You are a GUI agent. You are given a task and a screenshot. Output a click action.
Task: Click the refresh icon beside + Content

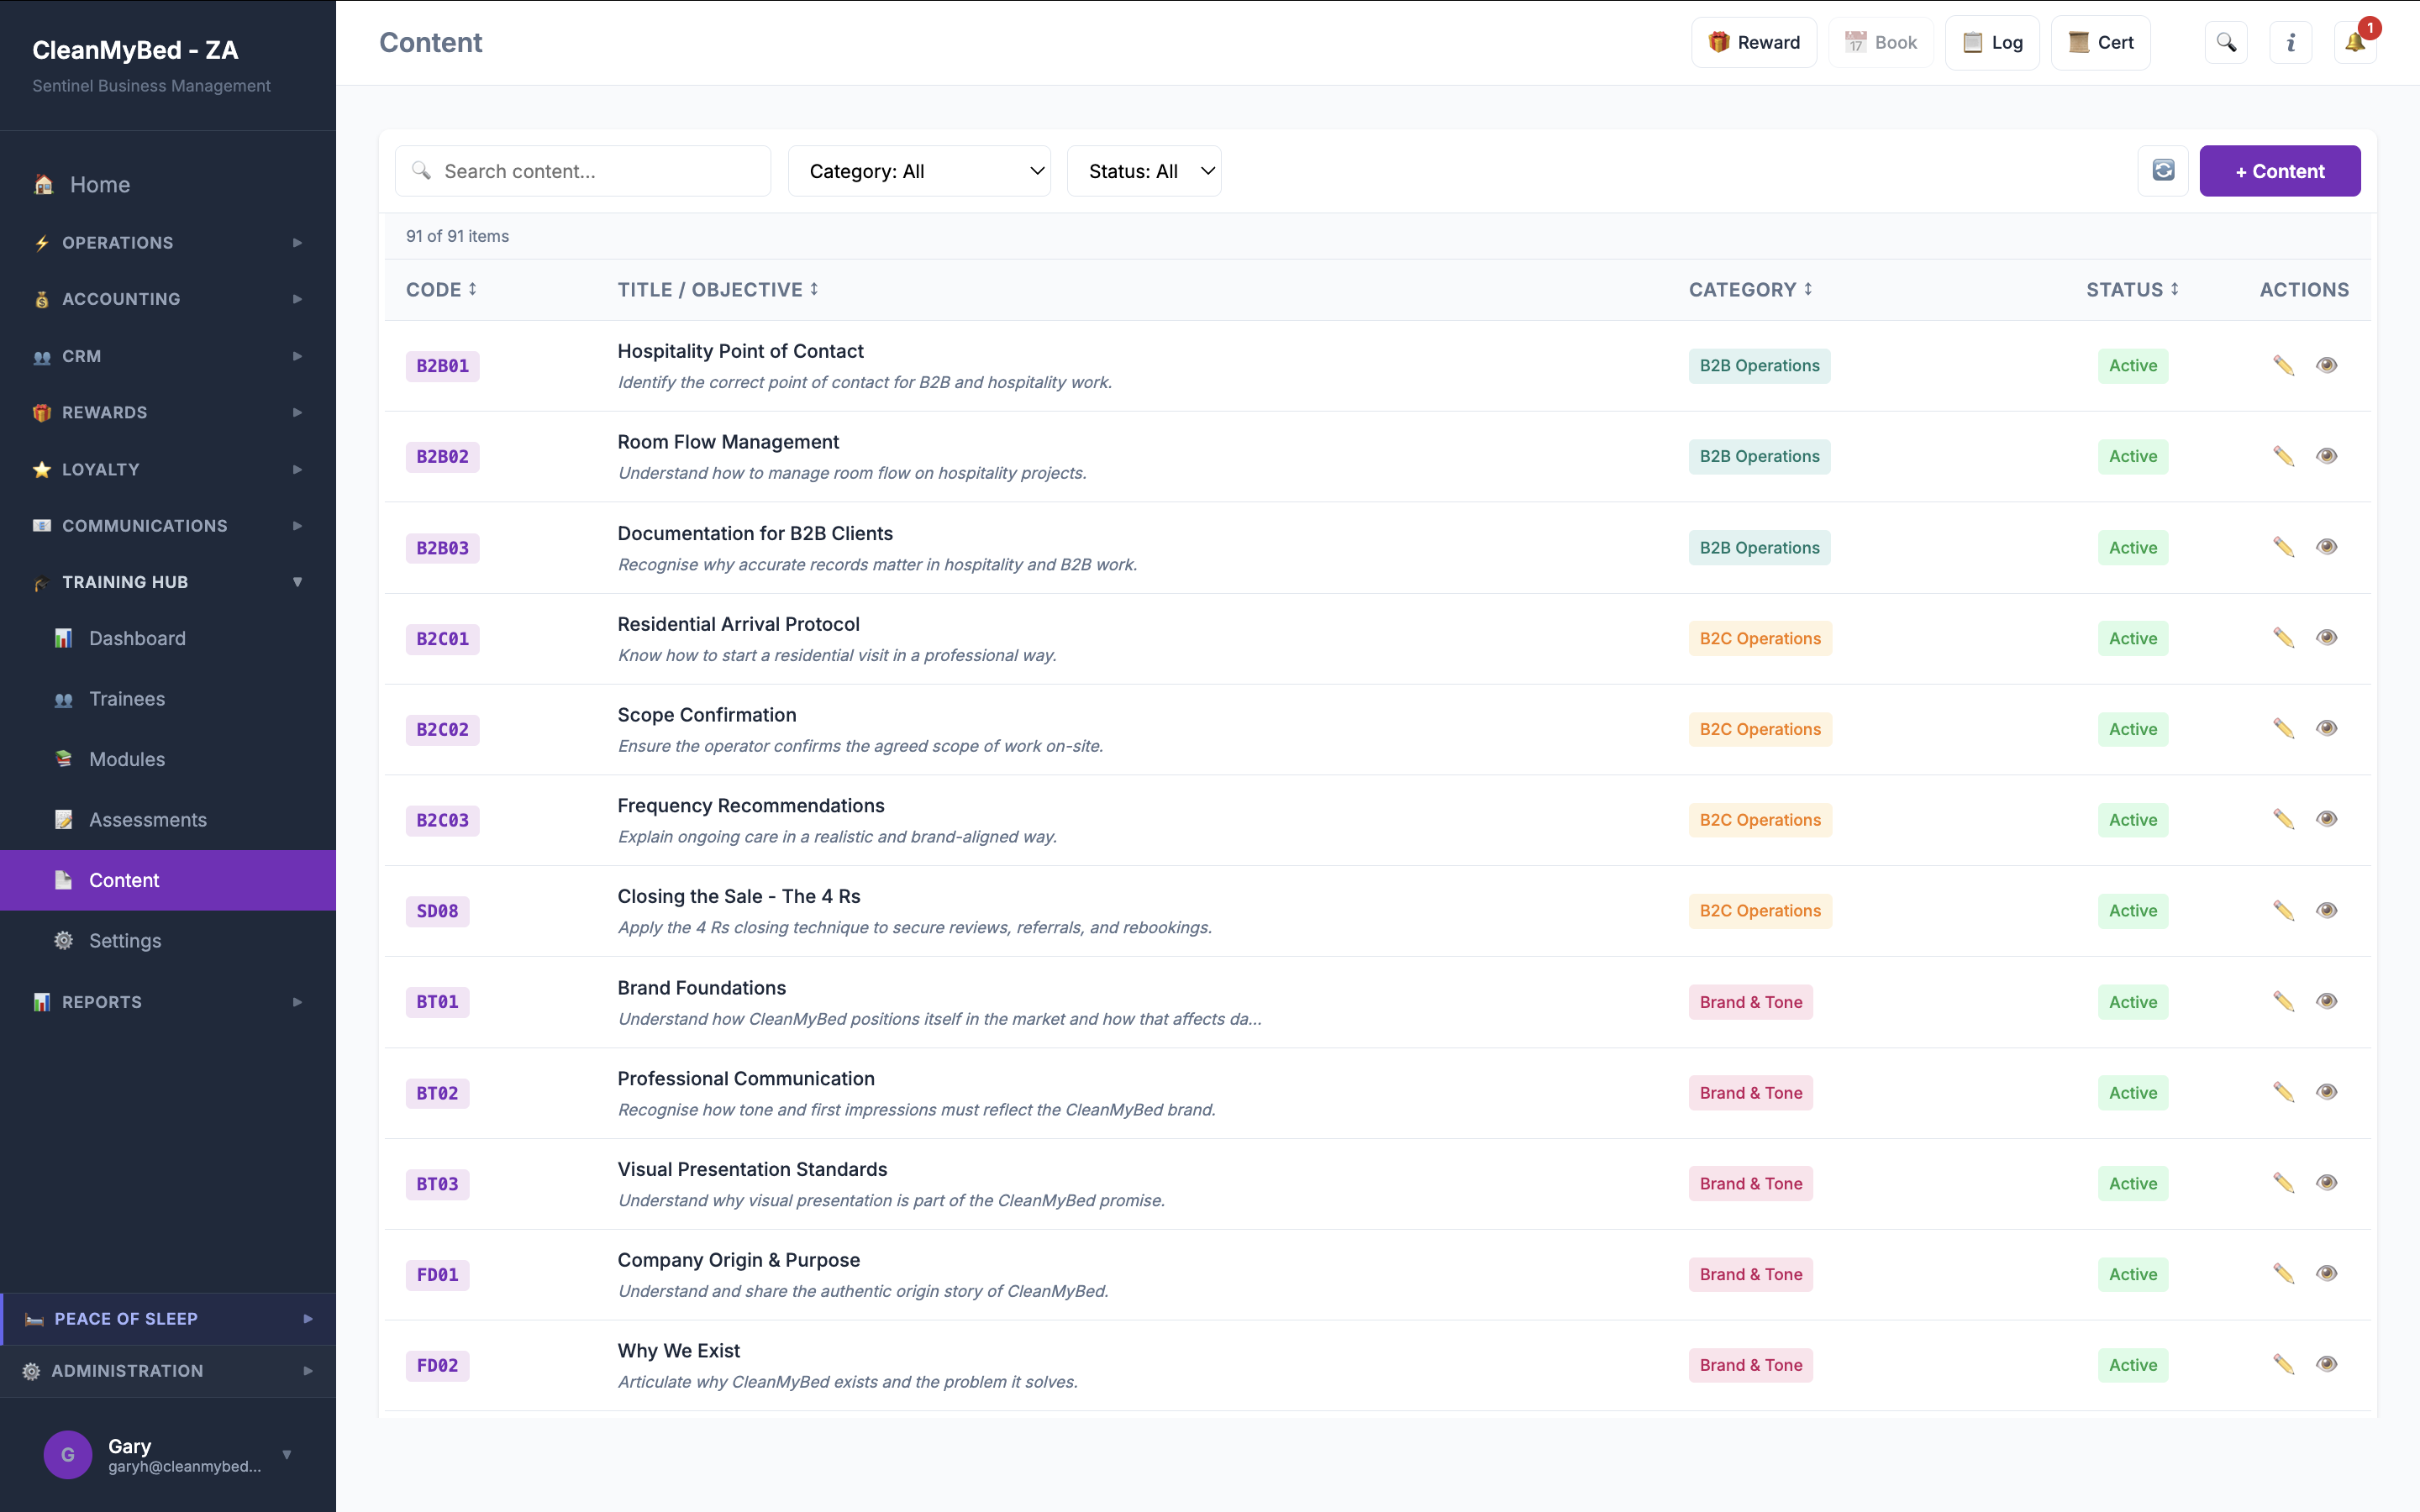click(2163, 171)
